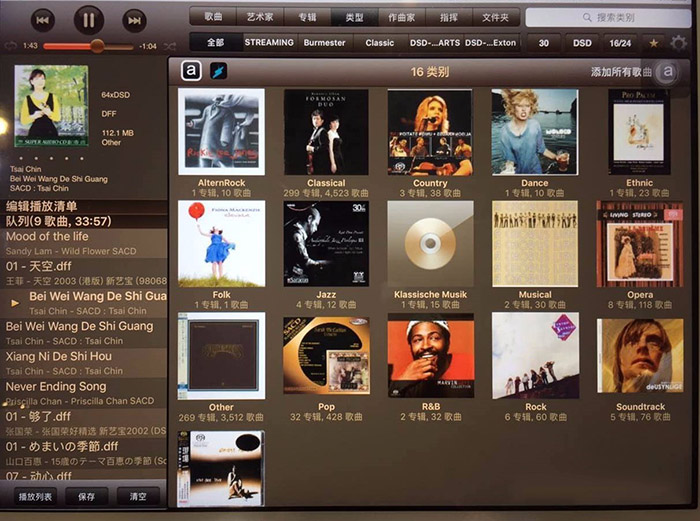
Task: Click 添加所有歌曲 add all songs
Action: click(x=621, y=72)
